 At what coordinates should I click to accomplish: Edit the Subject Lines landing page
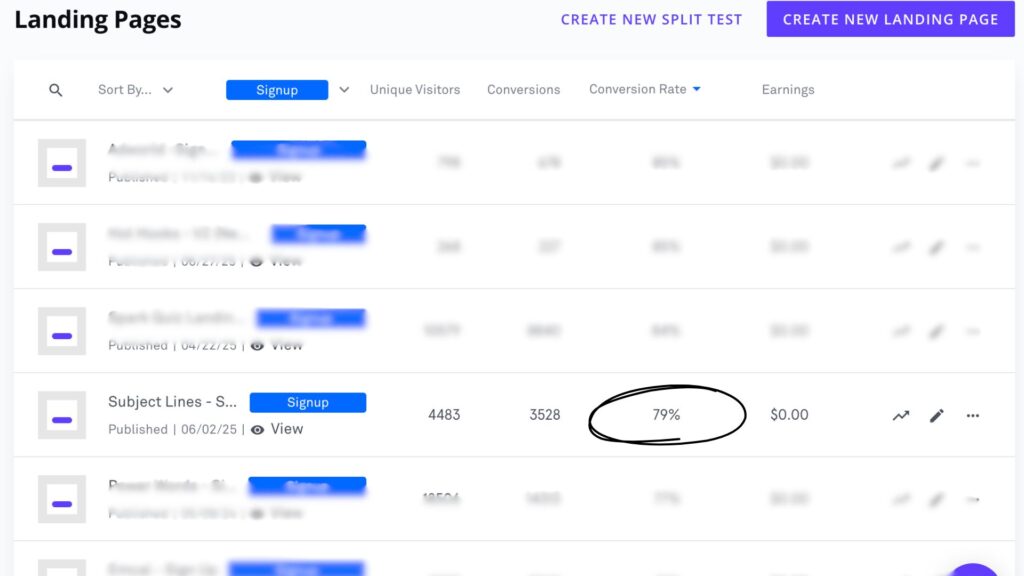tap(937, 415)
